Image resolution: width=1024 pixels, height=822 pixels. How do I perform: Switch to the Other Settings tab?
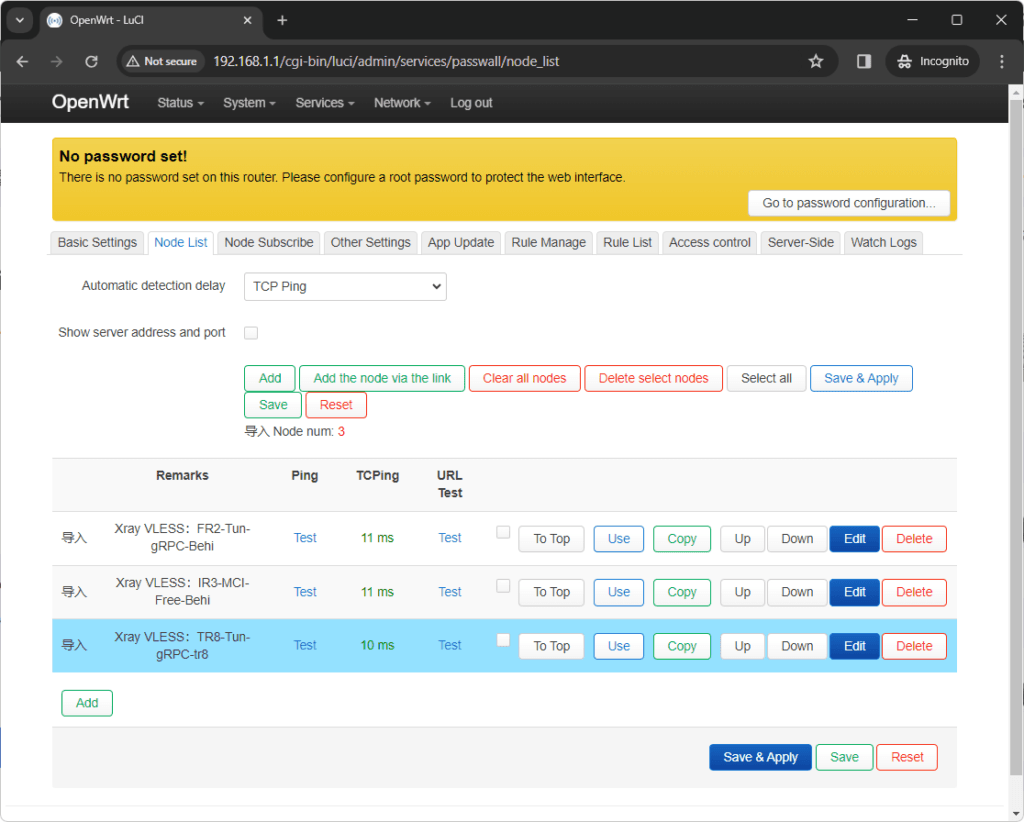(370, 242)
